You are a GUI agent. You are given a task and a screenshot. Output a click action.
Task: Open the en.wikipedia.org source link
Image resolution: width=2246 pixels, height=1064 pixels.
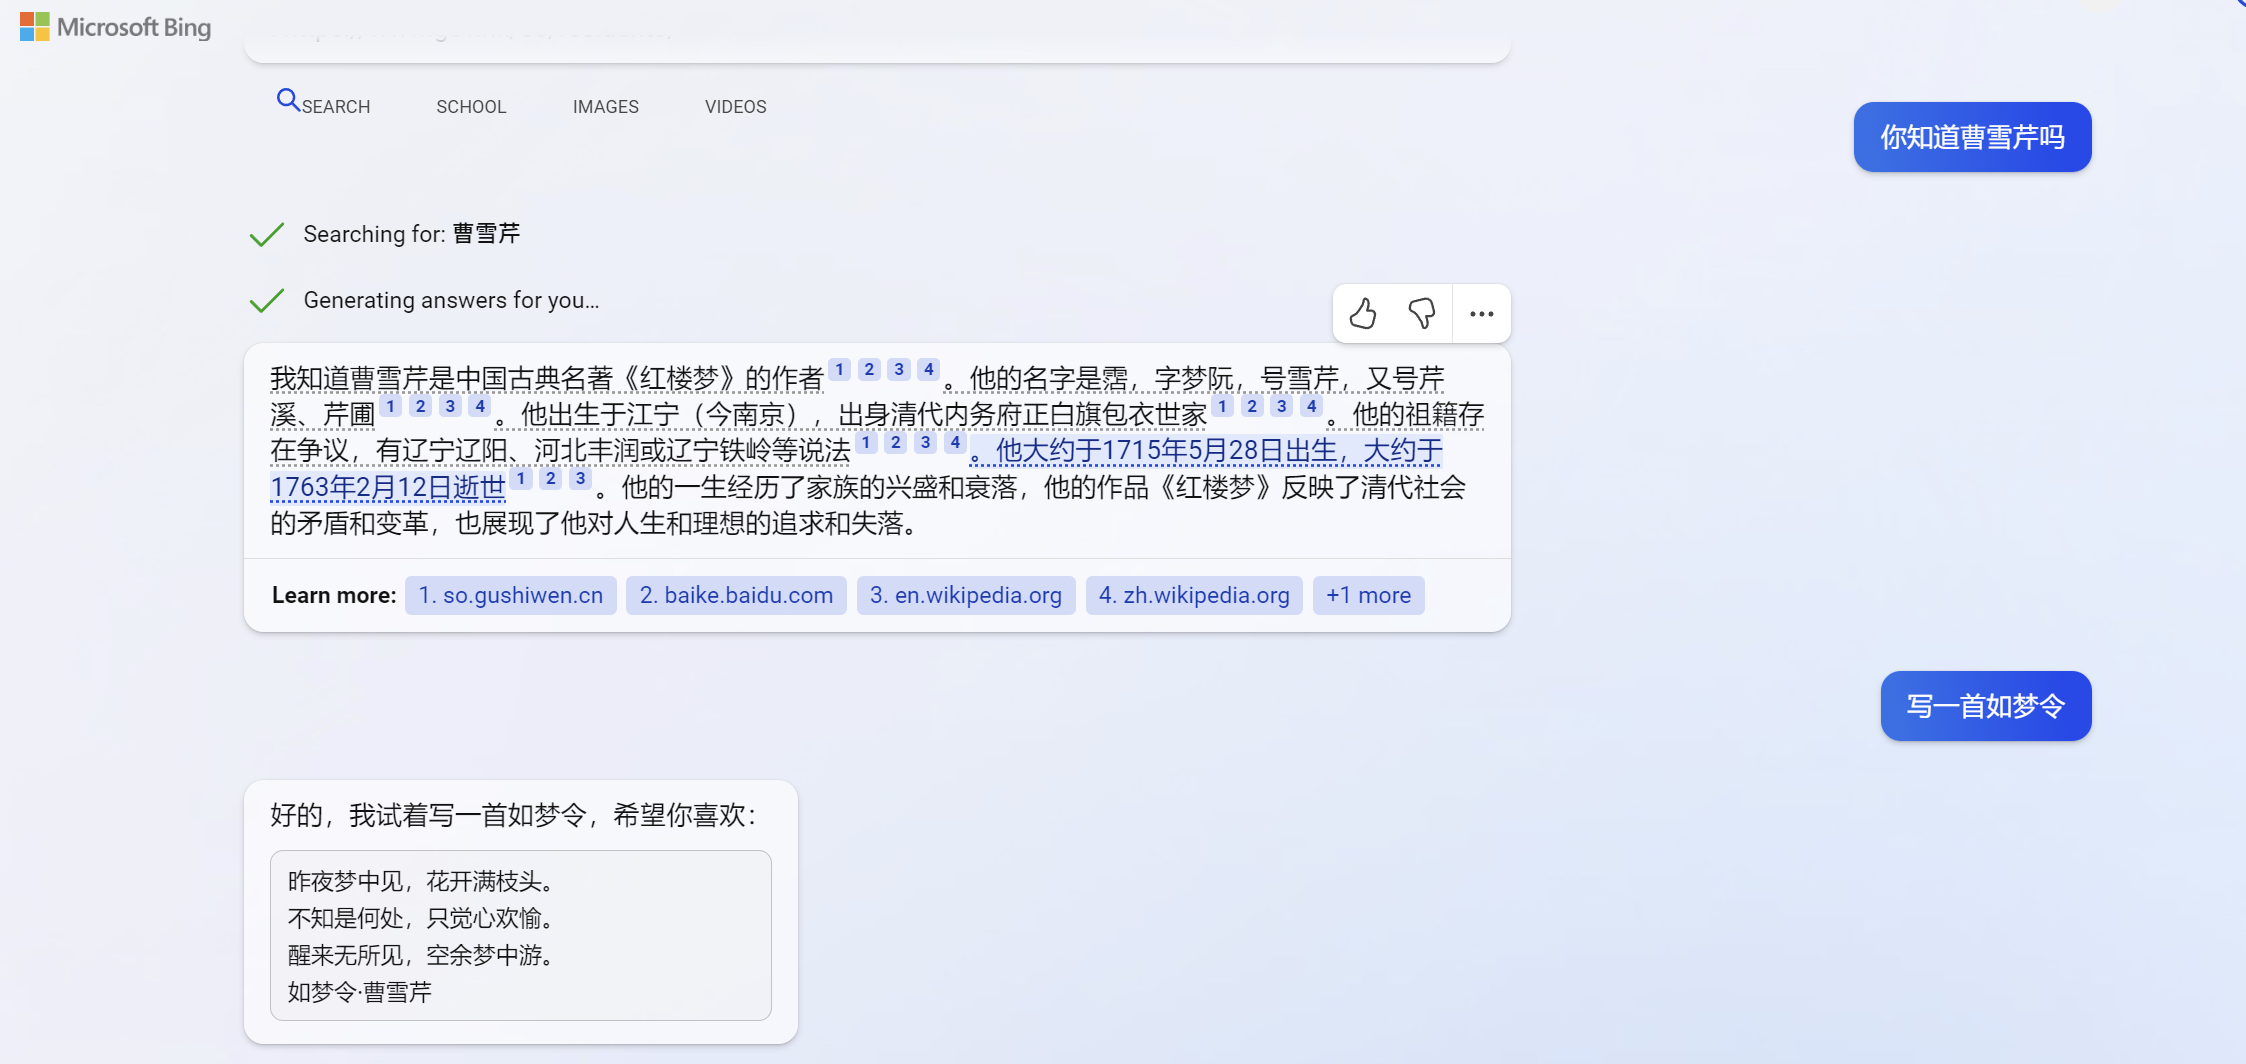pos(966,595)
